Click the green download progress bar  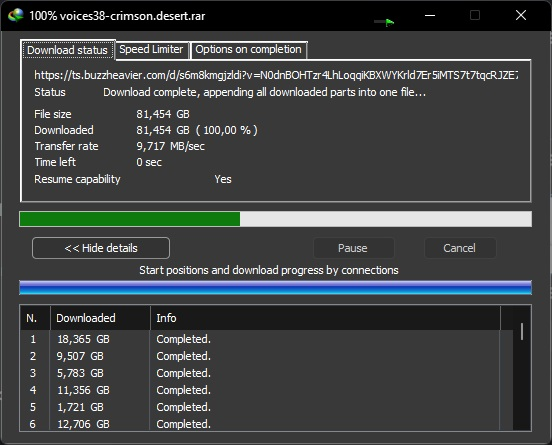275,219
